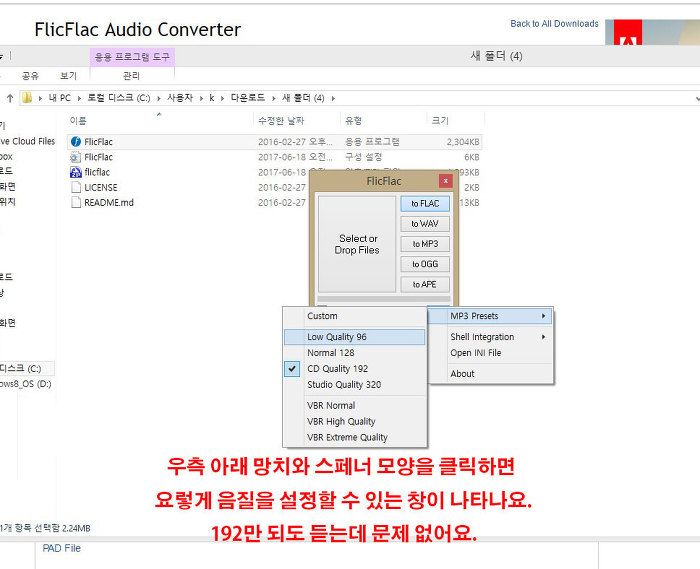
Task: Click the to APE button
Action: [x=425, y=284]
